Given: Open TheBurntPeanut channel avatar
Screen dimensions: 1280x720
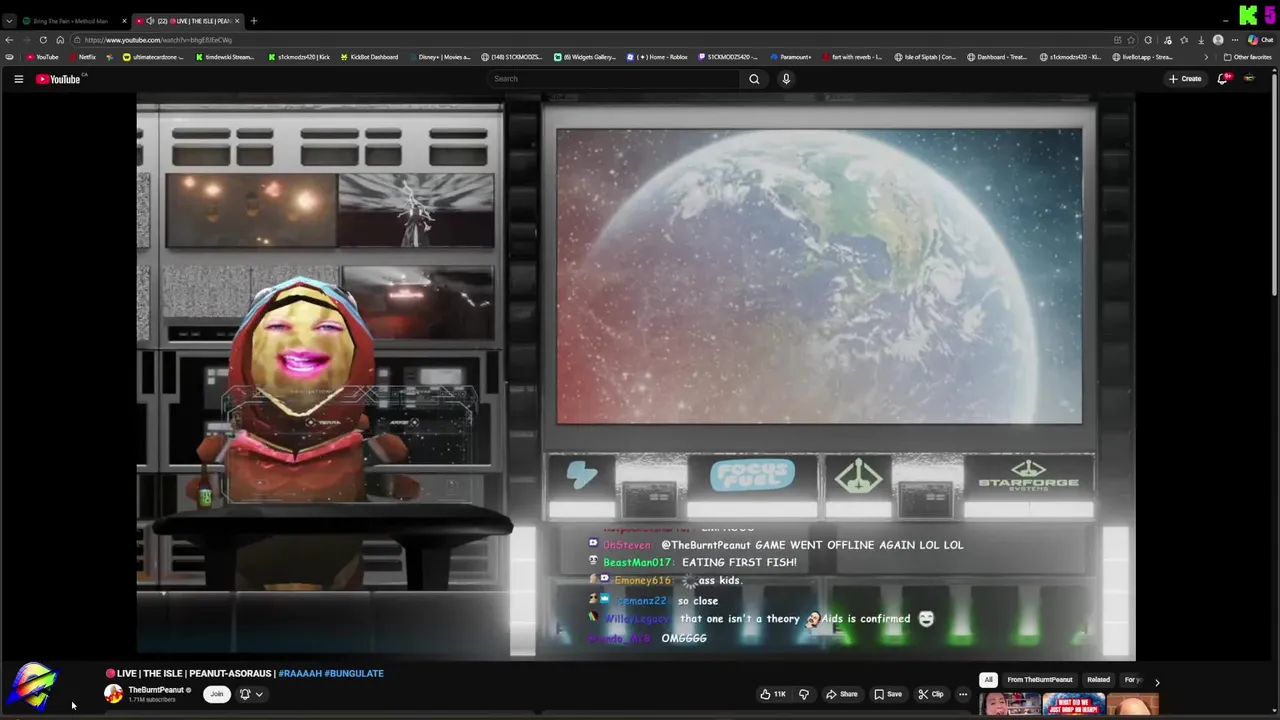Looking at the screenshot, I should pyautogui.click(x=114, y=694).
